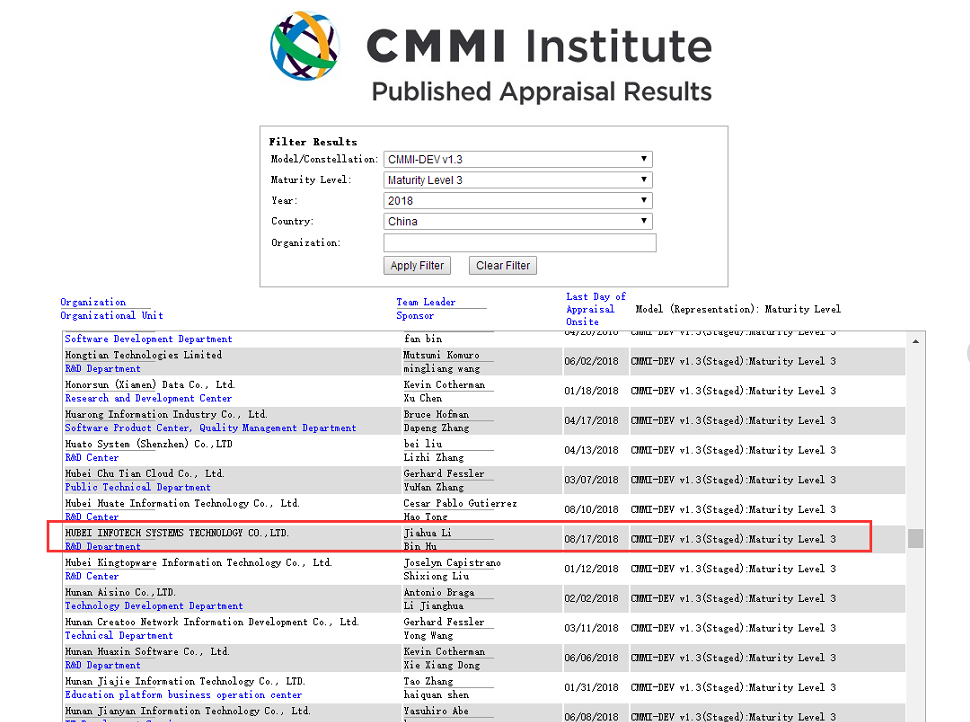Screen dimensions: 970x722
Task: Click sponsor name Dapeng Zhang
Action: pyautogui.click(x=436, y=428)
